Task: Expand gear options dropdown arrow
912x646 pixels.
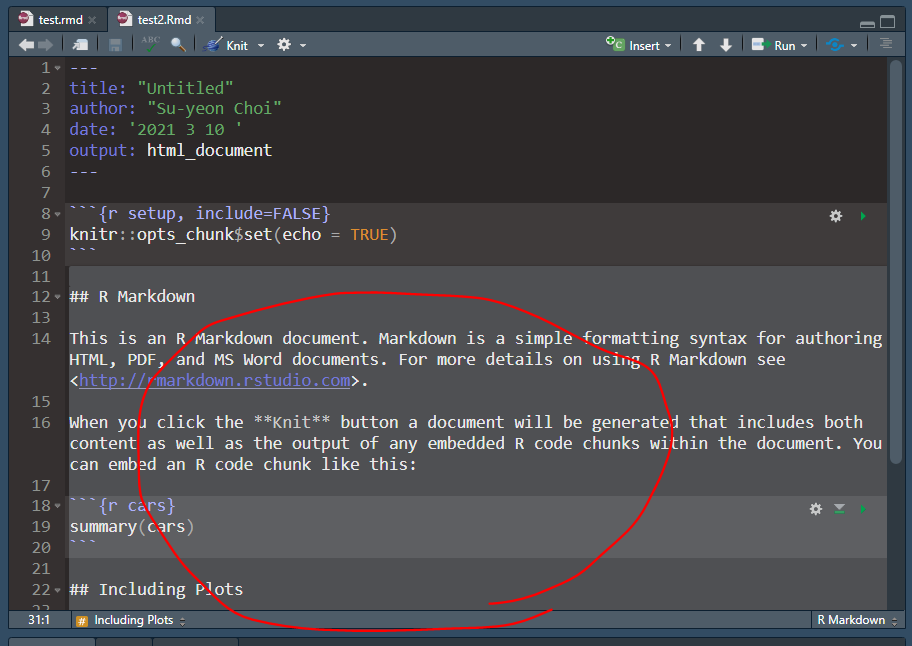Action: point(302,45)
